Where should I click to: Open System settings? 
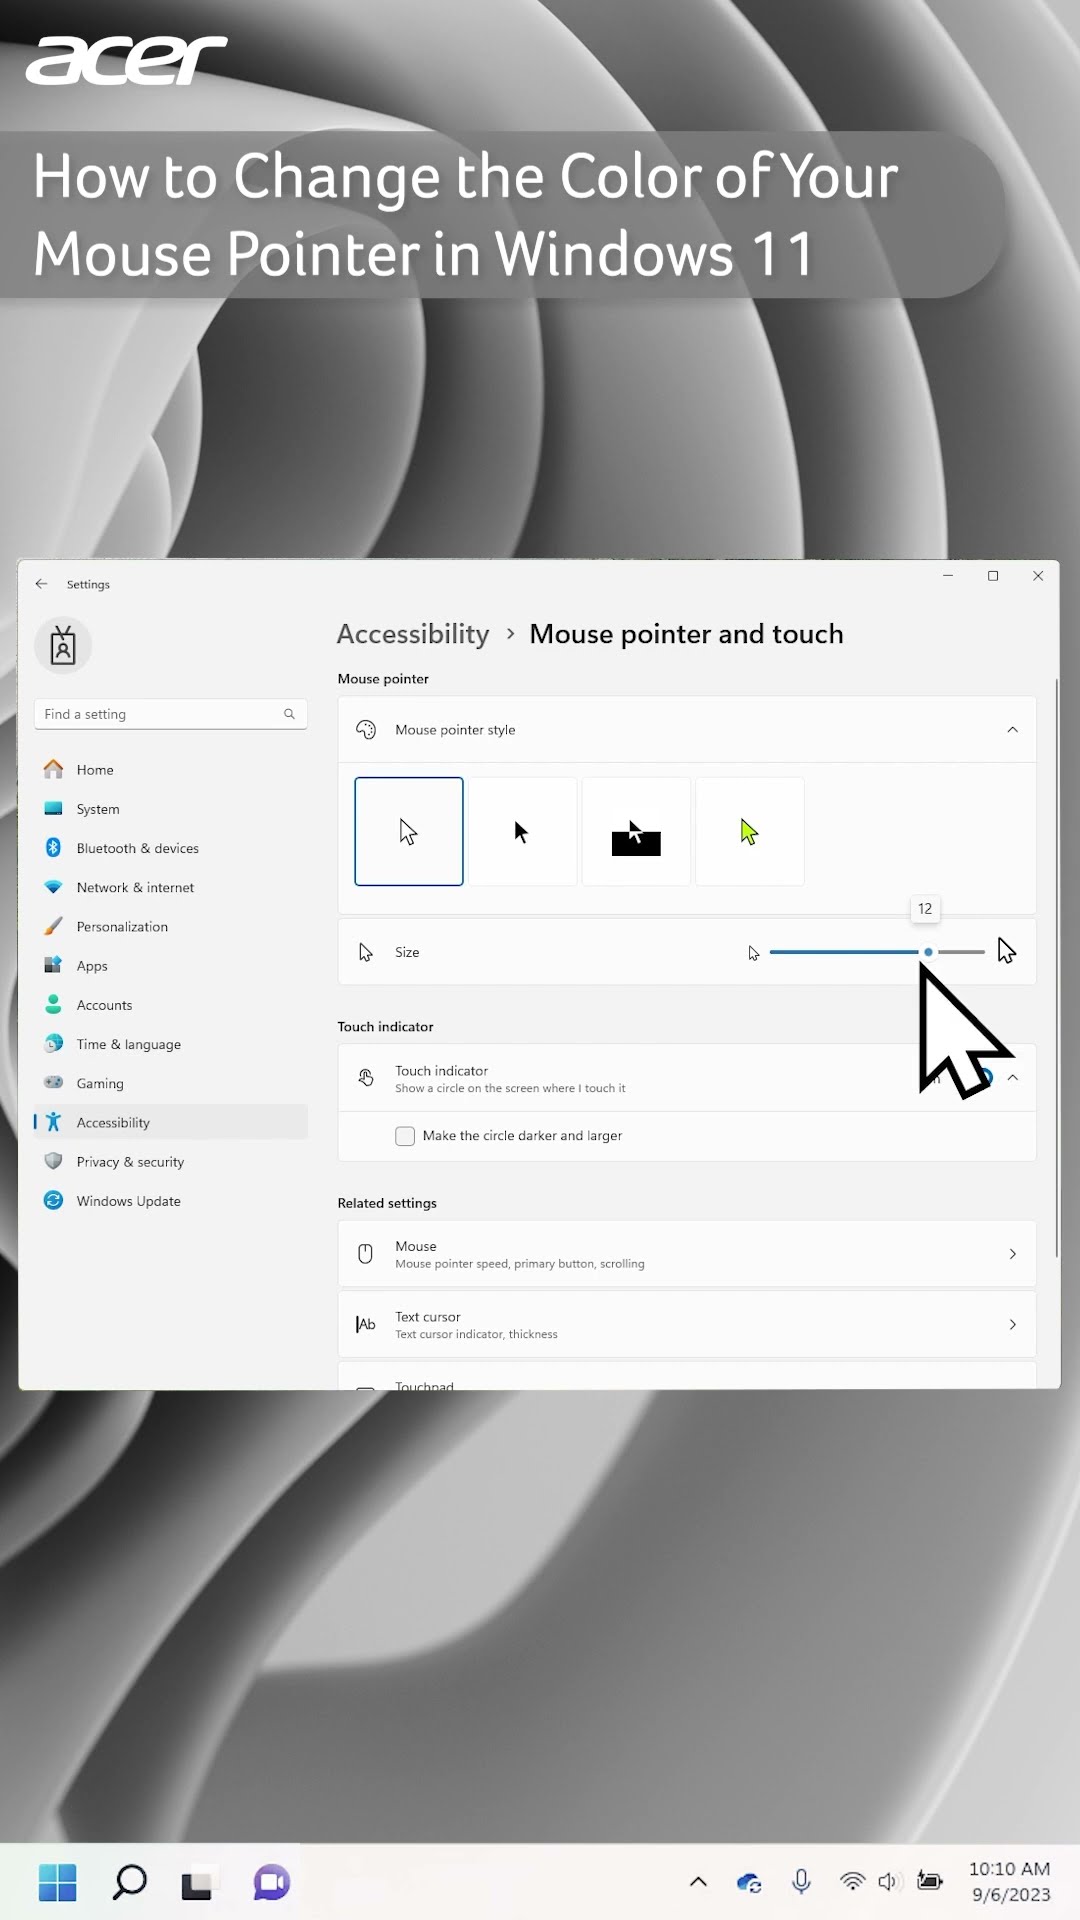[x=171, y=809]
